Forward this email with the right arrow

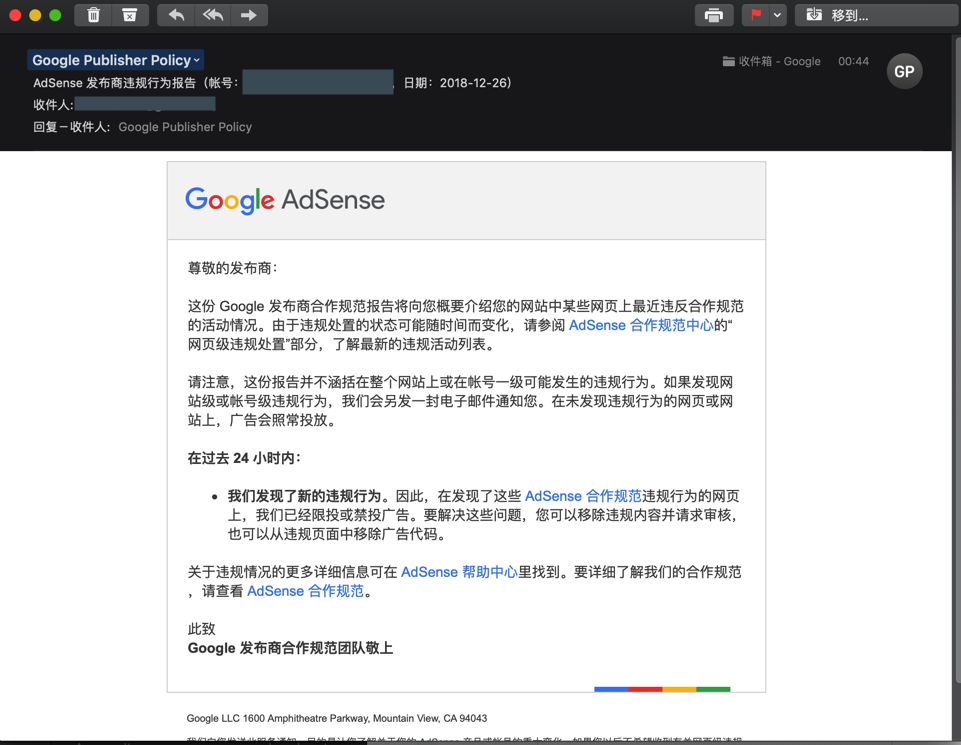coord(249,15)
